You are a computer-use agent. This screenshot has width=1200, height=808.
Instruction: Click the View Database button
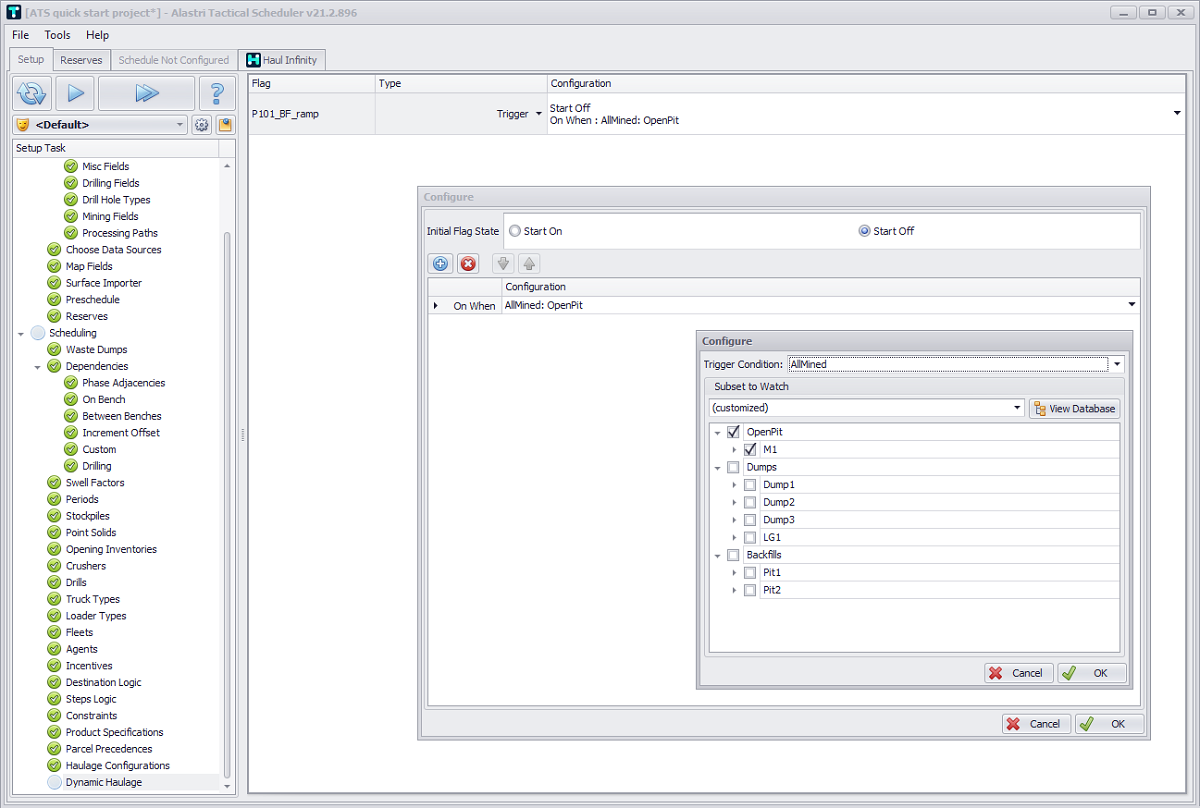(1074, 408)
